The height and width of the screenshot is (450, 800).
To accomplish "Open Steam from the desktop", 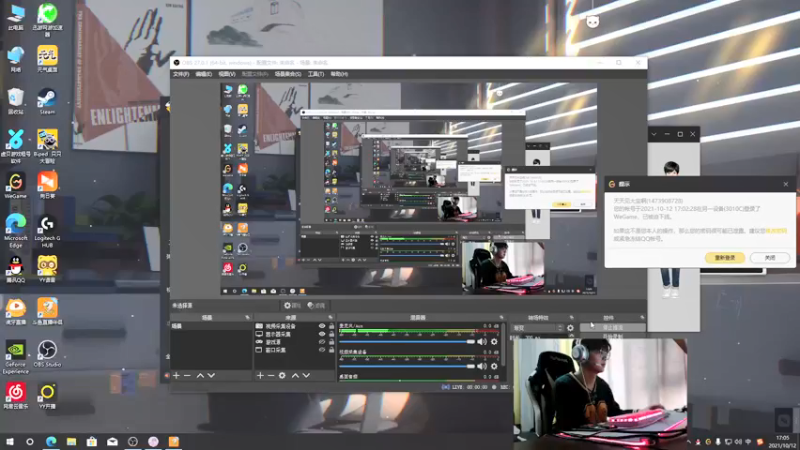I will tap(47, 101).
